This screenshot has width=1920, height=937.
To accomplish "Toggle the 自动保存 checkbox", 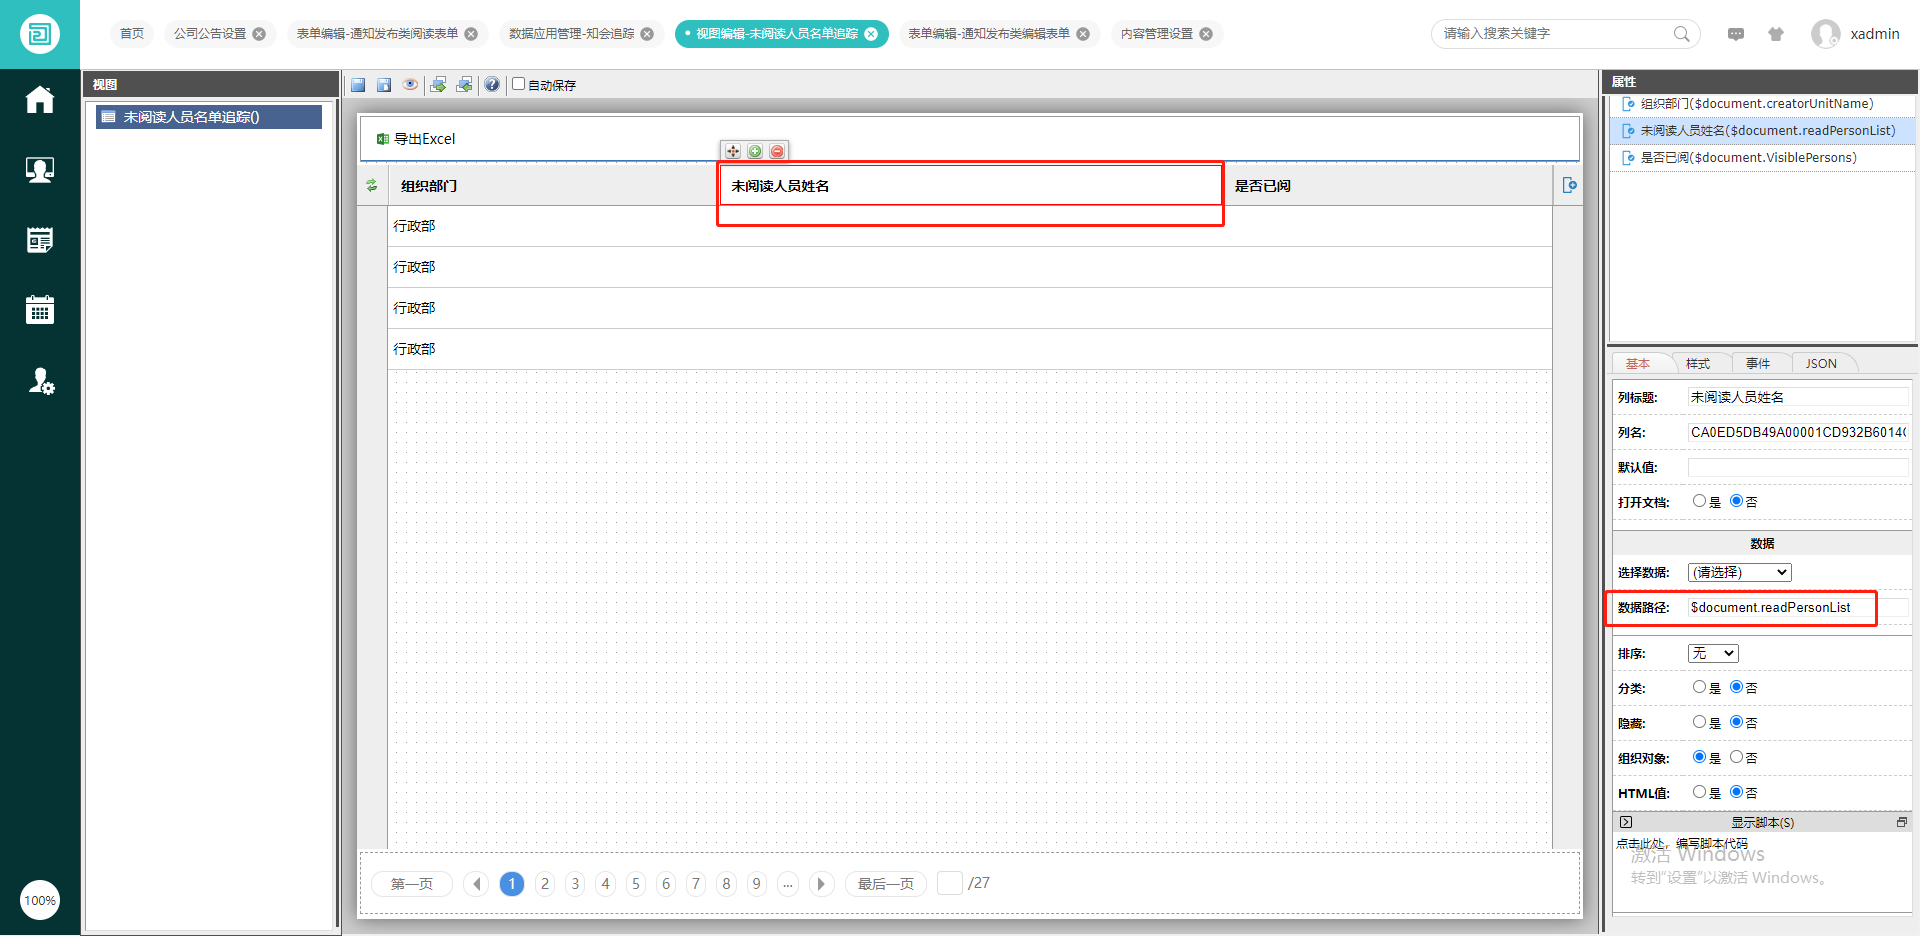I will (x=518, y=84).
